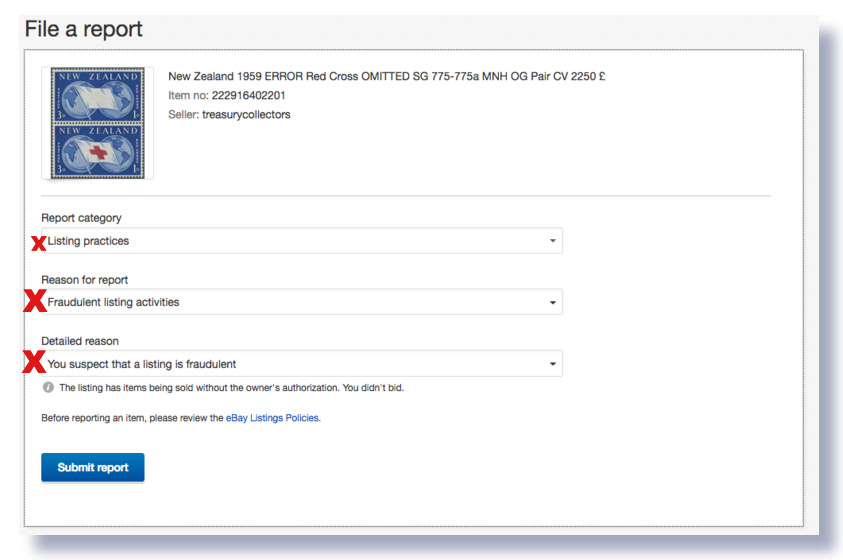
Task: Click the Detailed reason dropdown arrow
Action: point(552,364)
